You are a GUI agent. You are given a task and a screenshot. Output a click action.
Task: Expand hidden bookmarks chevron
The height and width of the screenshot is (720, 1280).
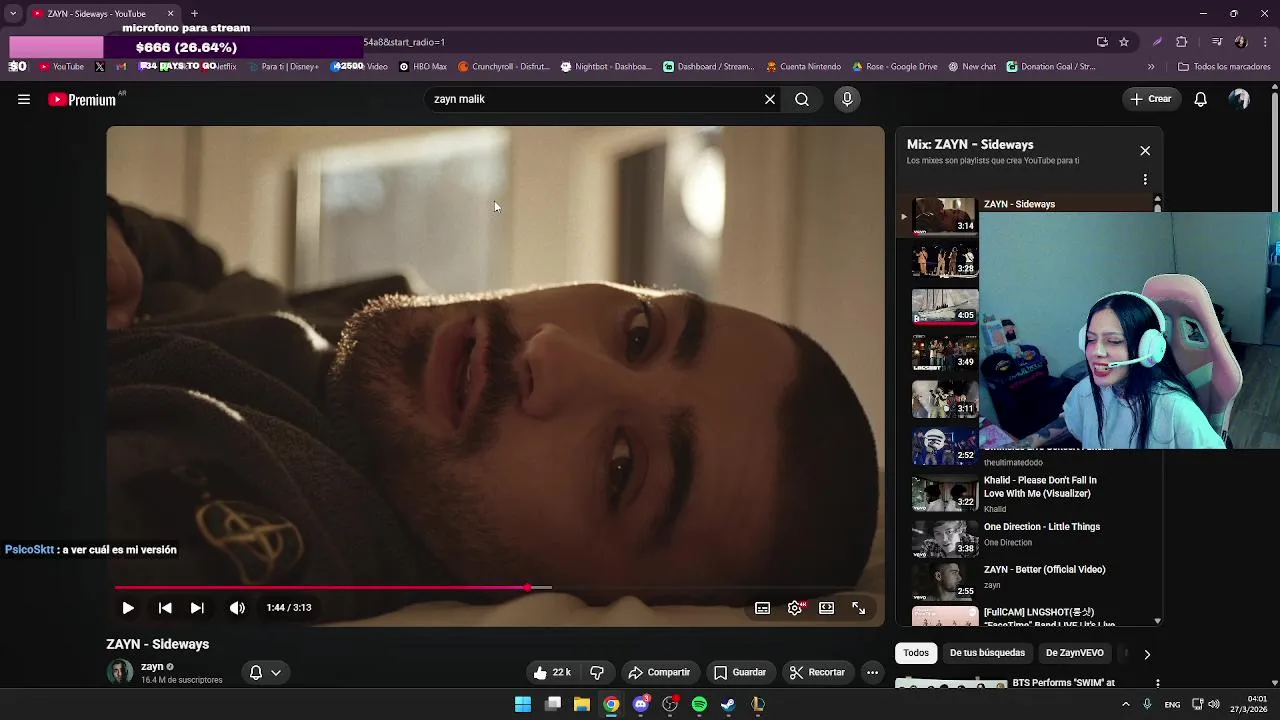click(1151, 67)
